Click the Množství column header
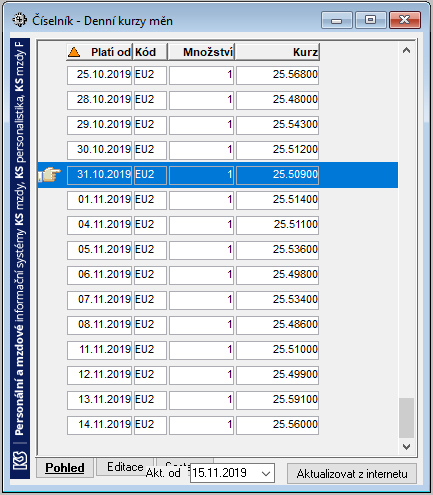Screen dimensions: 433x495 201,52
